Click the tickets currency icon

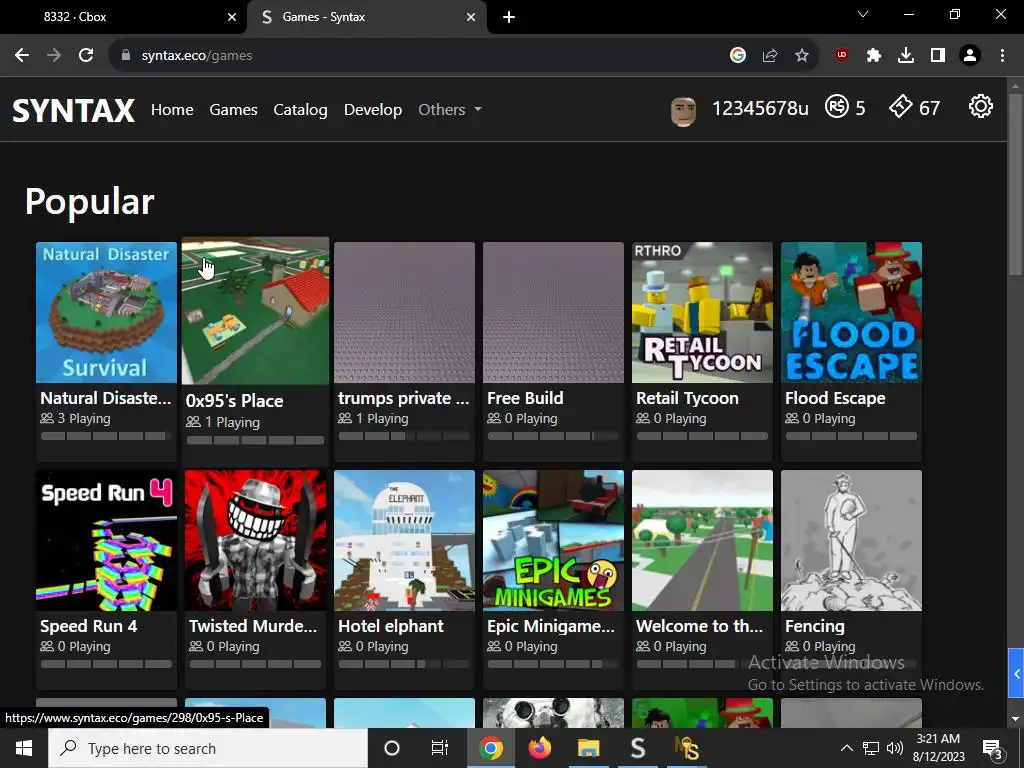pyautogui.click(x=901, y=106)
